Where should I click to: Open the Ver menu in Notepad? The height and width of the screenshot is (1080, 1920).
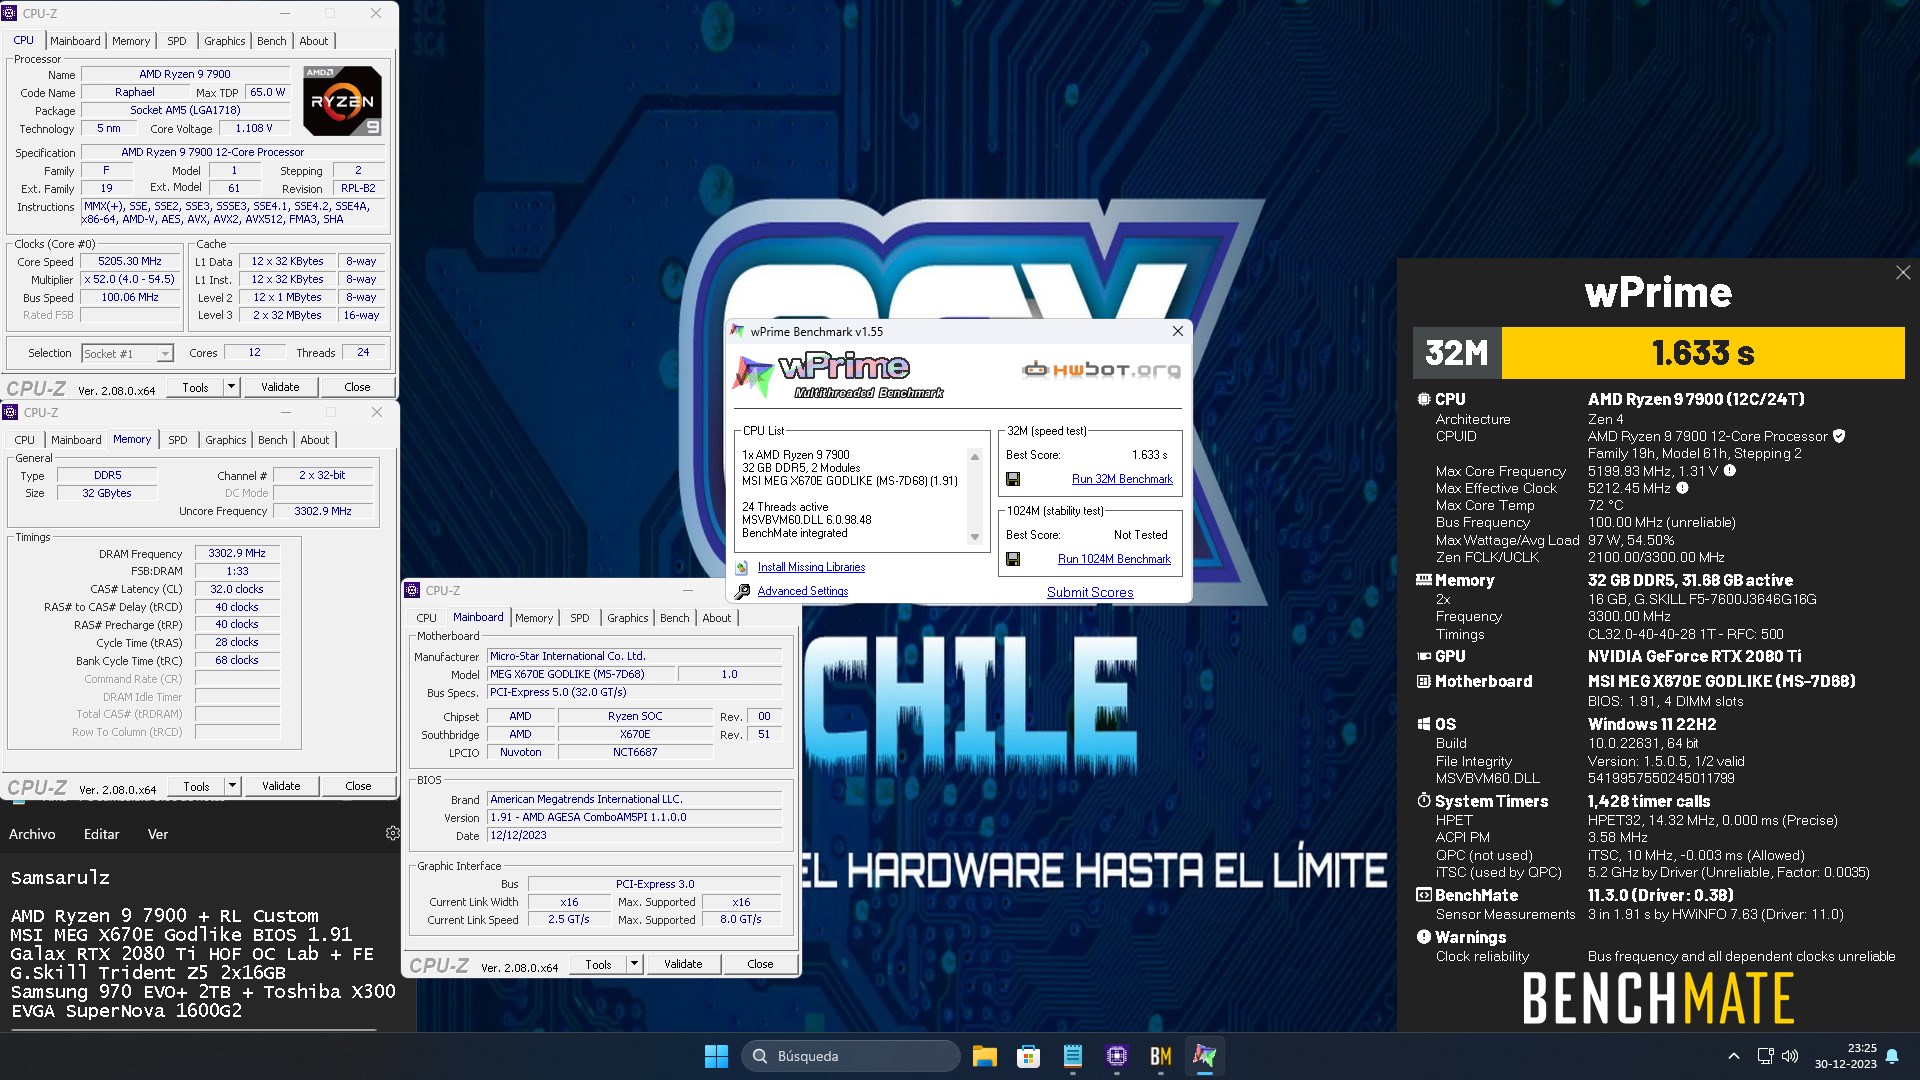click(x=158, y=834)
